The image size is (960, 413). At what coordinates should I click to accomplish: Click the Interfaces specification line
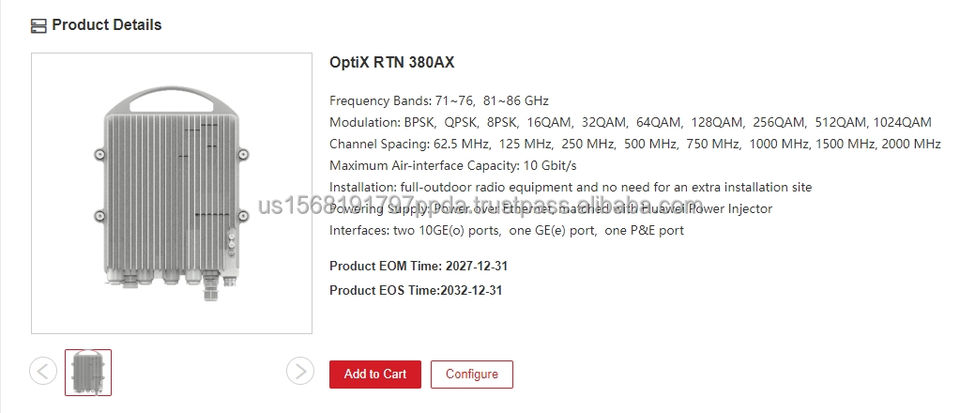click(506, 230)
